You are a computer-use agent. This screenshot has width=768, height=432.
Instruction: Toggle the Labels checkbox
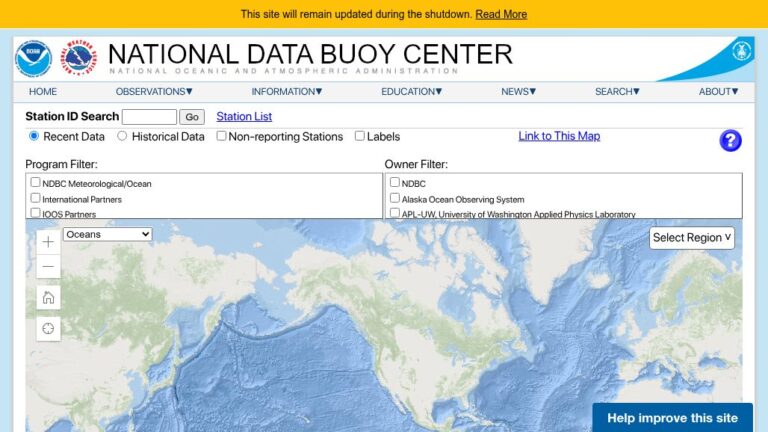(x=359, y=136)
